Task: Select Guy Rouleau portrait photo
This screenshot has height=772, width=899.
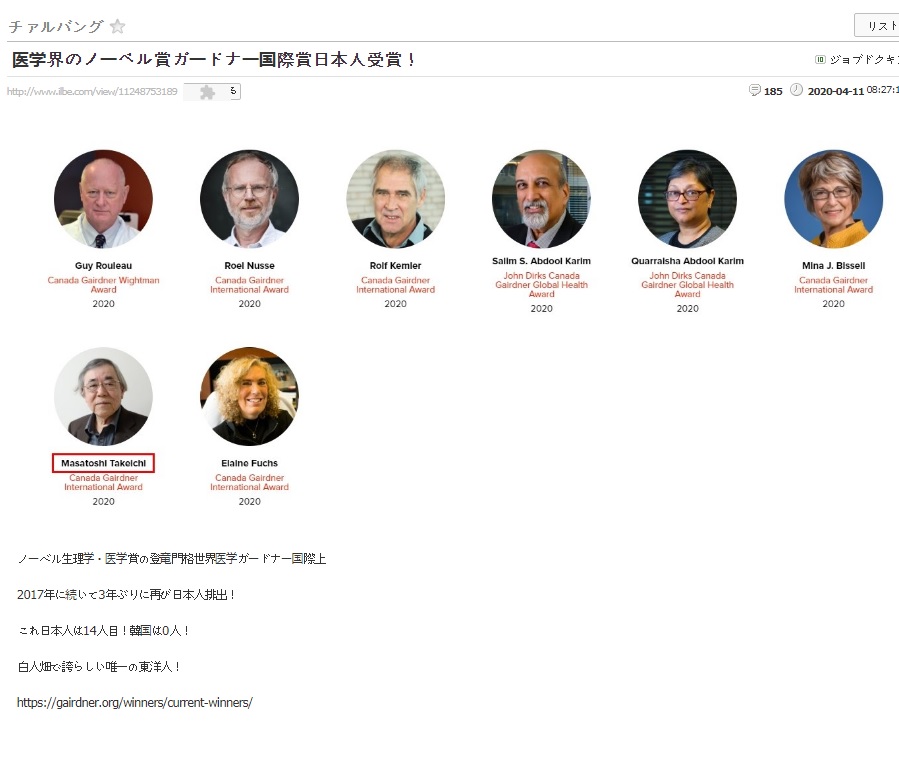Action: pos(103,199)
